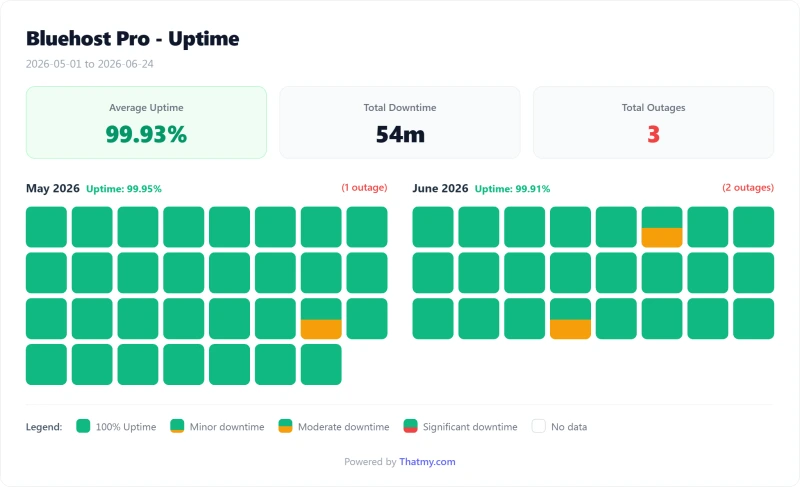Click the No data legend text
This screenshot has height=487, width=800.
569,427
